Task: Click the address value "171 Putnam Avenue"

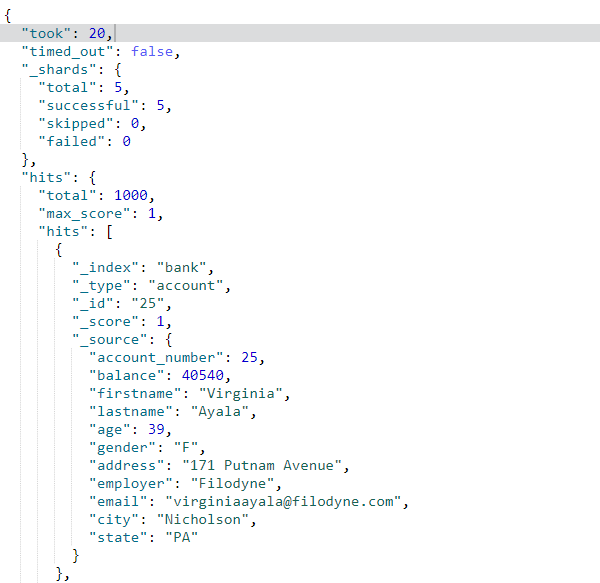Action: point(262,465)
